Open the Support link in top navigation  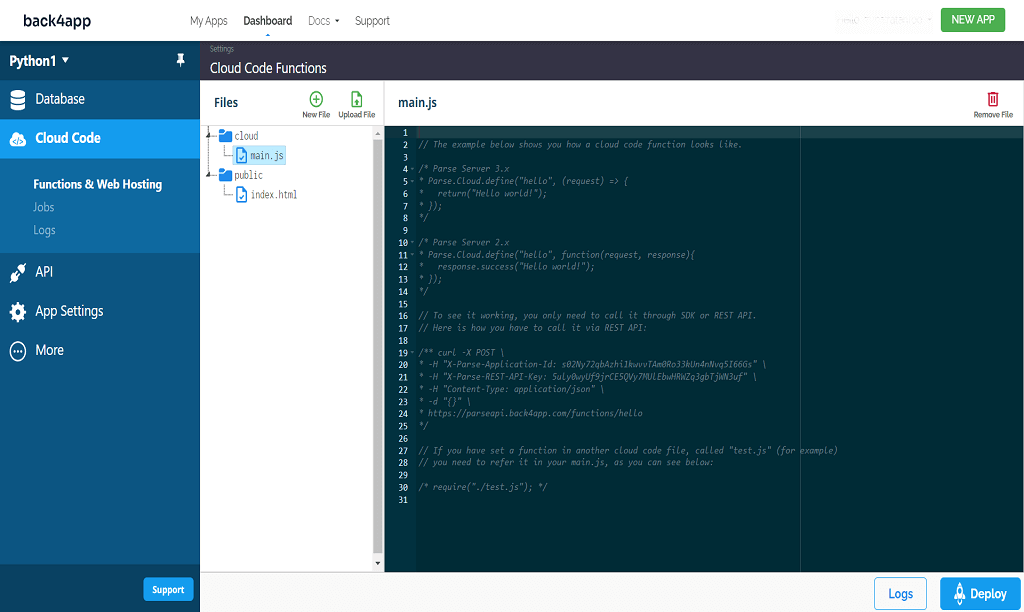[372, 21]
